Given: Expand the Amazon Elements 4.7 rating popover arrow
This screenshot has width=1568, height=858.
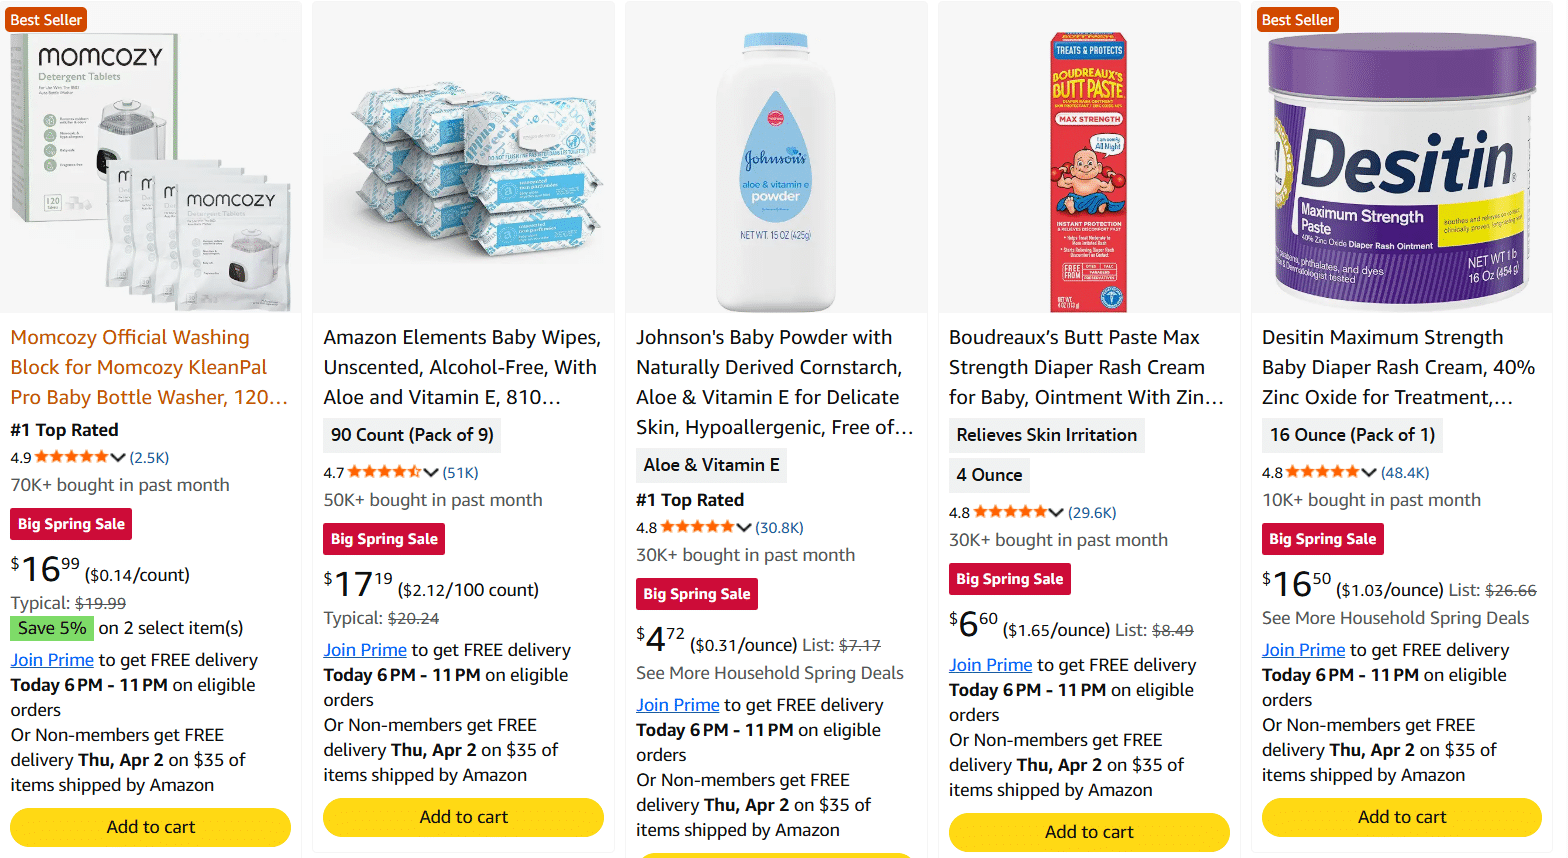Looking at the screenshot, I should pos(431,473).
